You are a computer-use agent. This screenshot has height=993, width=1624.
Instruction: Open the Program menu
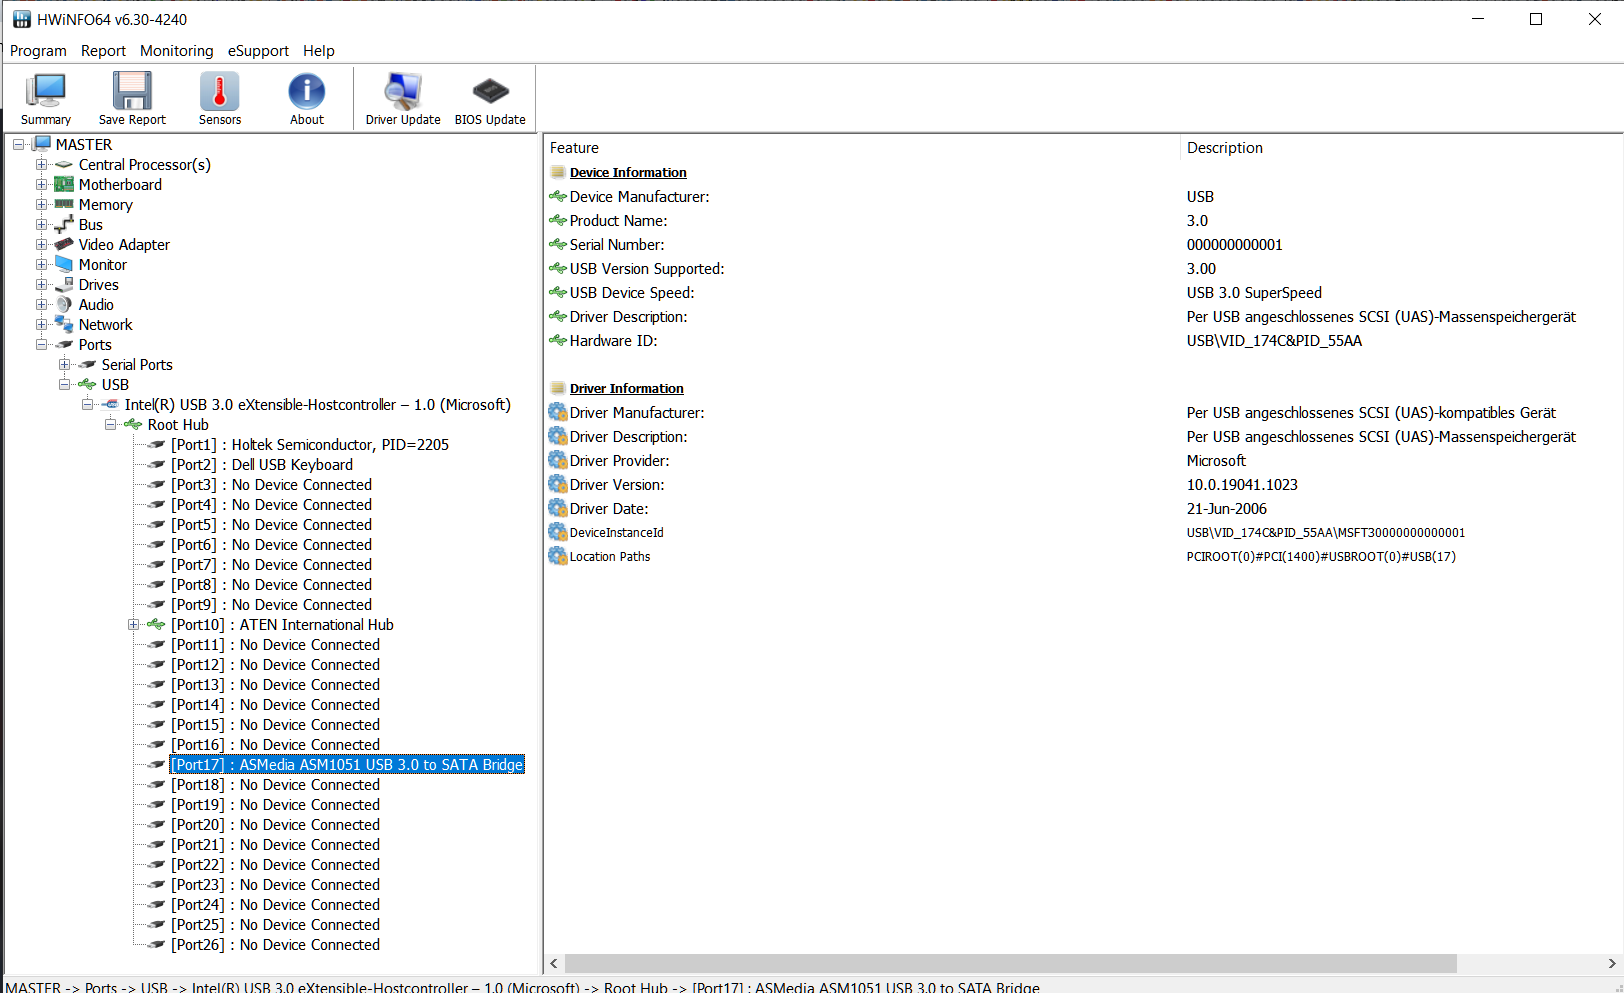click(38, 51)
